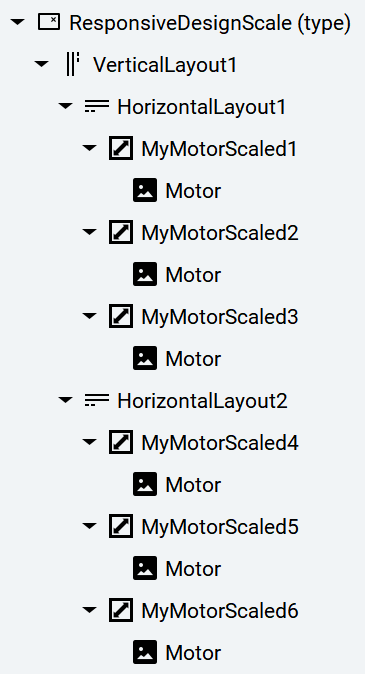
Task: Click the scale icon beside MyMotorScaled5
Action: [121, 527]
